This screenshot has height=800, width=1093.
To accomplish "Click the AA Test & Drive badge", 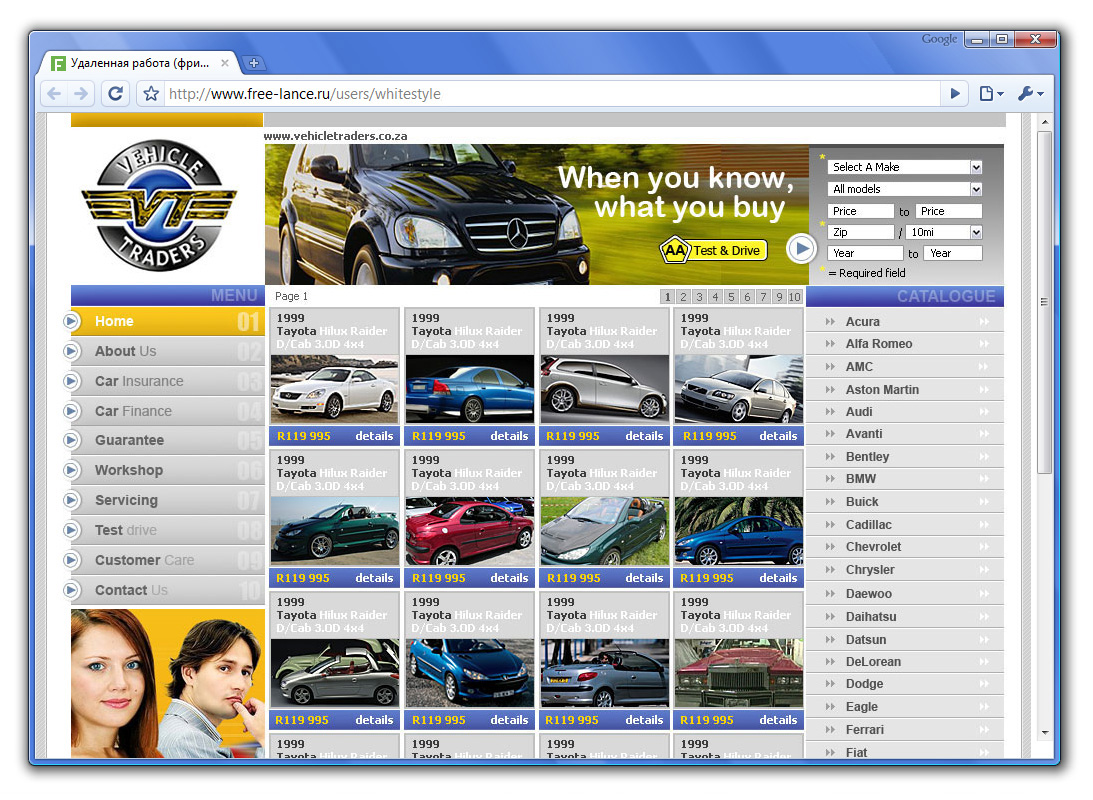I will coord(713,250).
